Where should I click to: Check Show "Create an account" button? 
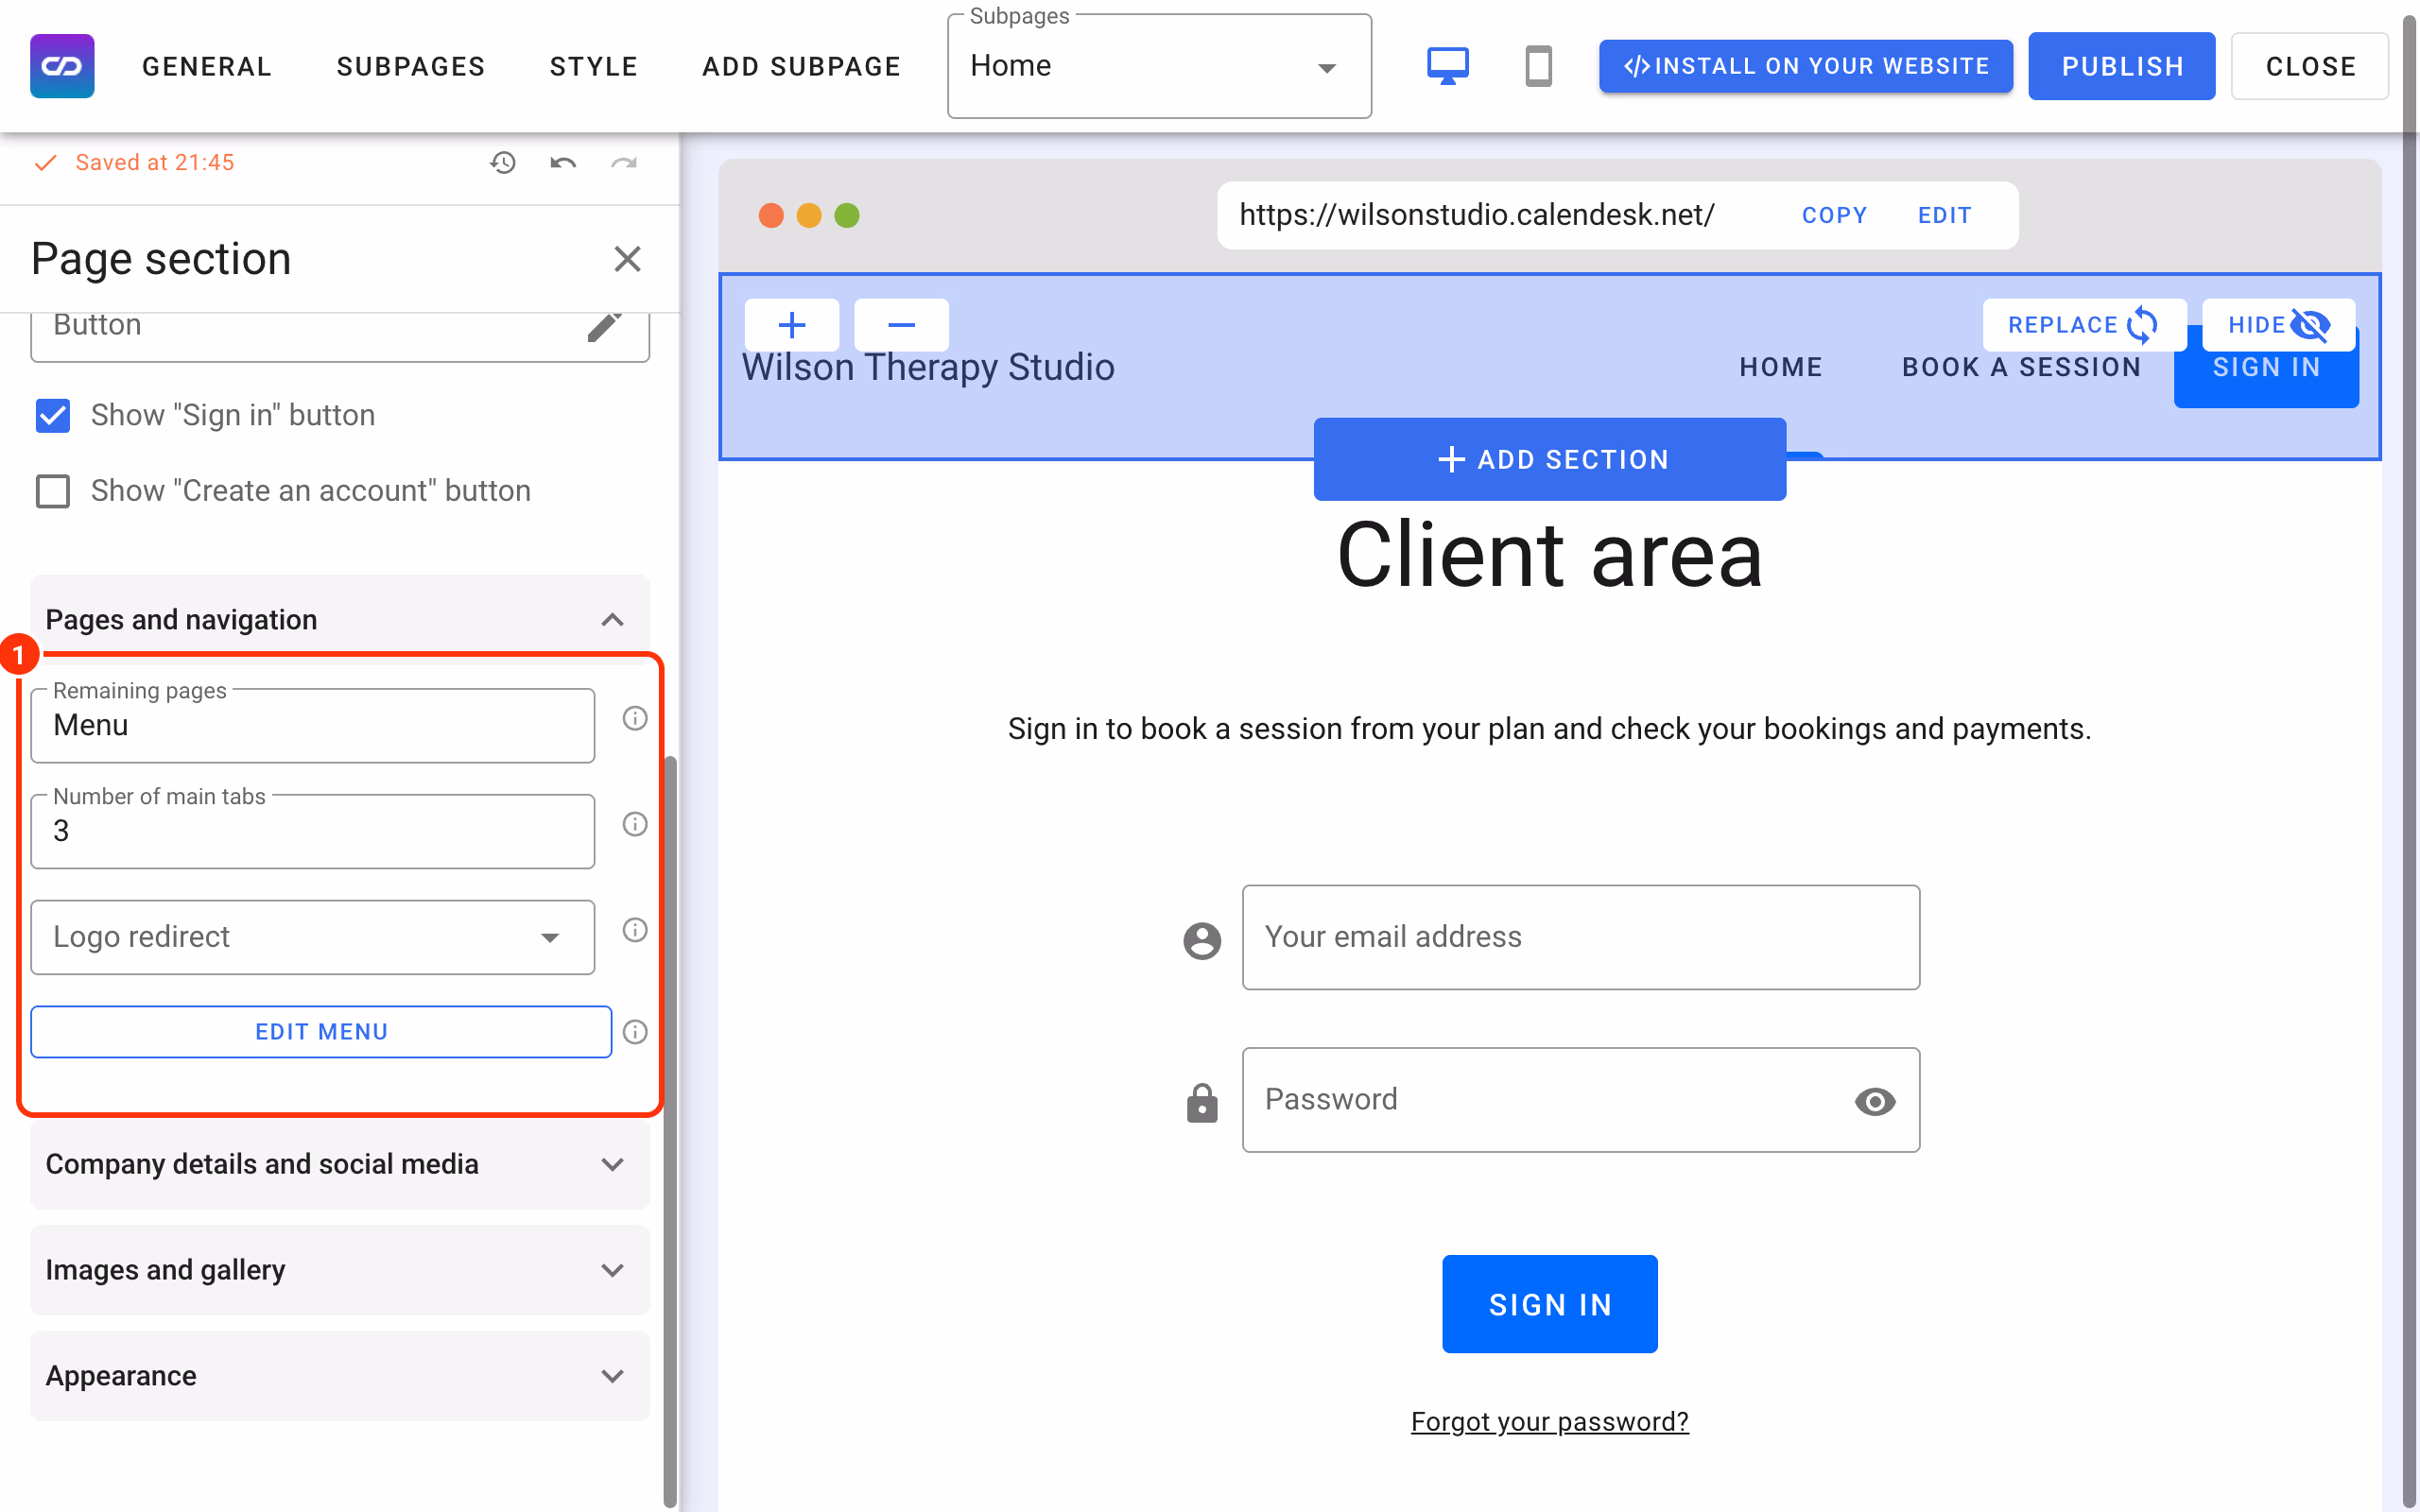tap(53, 491)
